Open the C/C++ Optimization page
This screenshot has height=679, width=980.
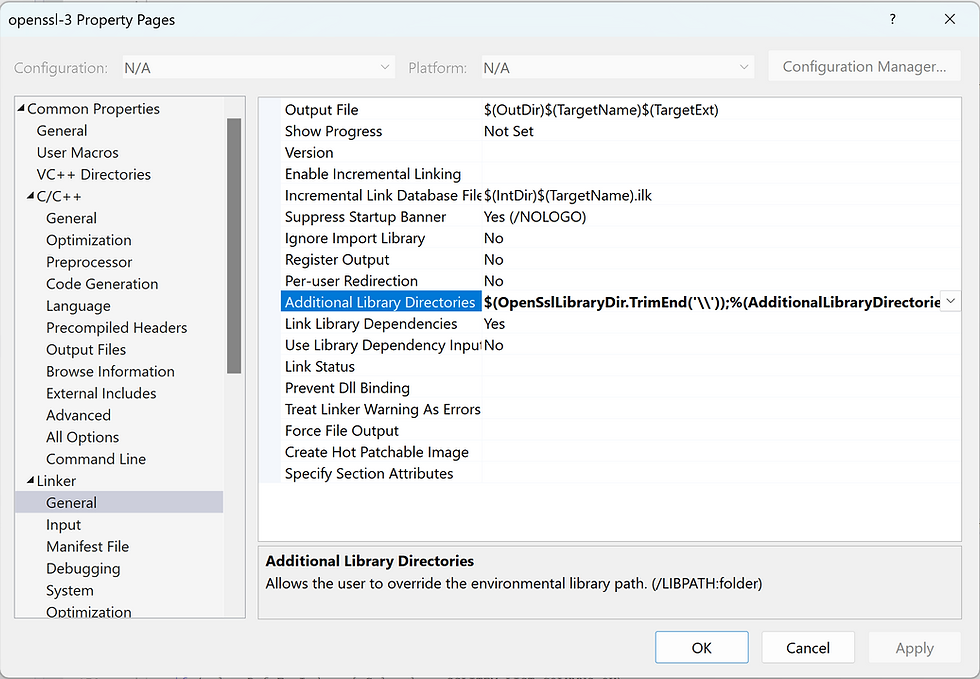(89, 239)
